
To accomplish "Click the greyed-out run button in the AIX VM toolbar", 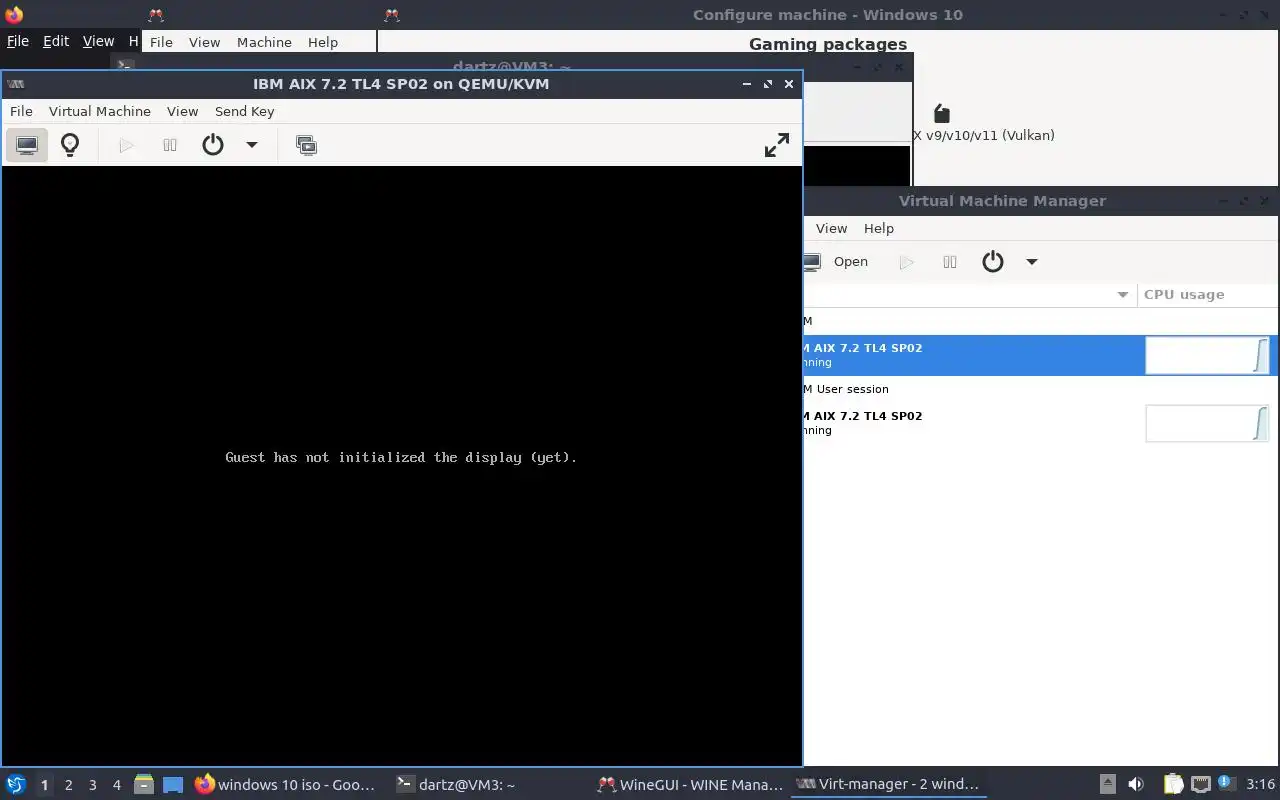I will (126, 145).
